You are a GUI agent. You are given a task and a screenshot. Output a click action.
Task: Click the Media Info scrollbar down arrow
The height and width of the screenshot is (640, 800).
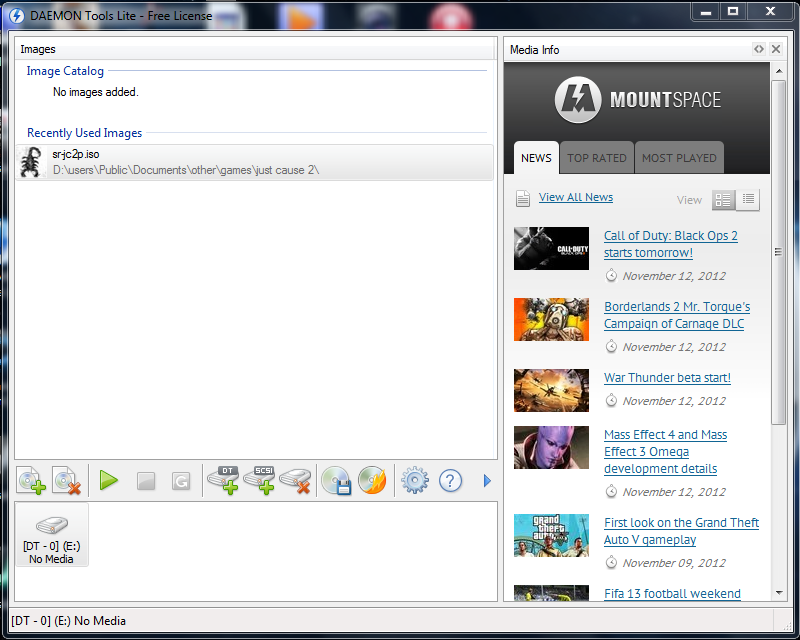(x=779, y=593)
